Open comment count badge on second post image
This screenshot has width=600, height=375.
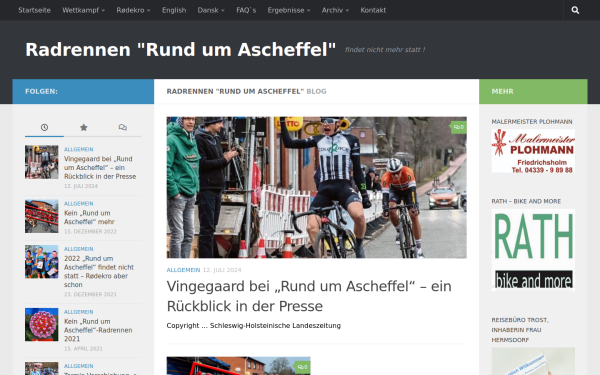302,367
